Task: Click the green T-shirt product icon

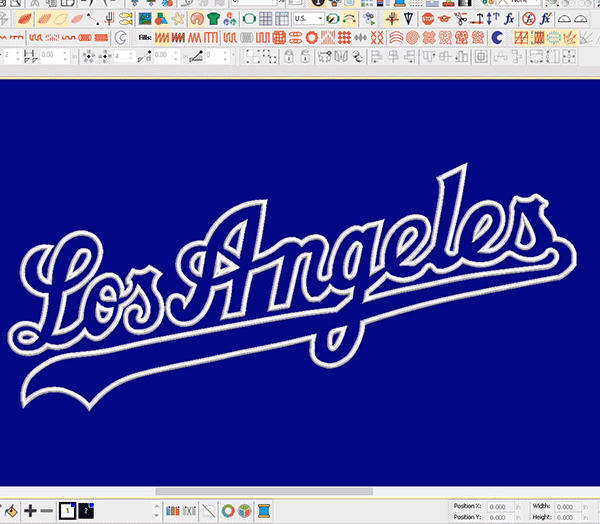Action: (214, 19)
